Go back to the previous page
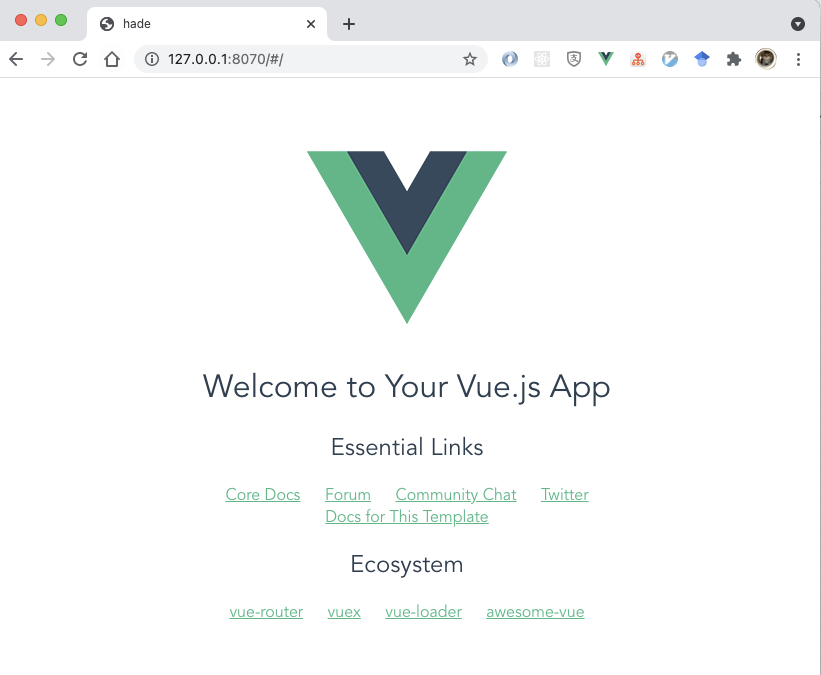 click(16, 59)
